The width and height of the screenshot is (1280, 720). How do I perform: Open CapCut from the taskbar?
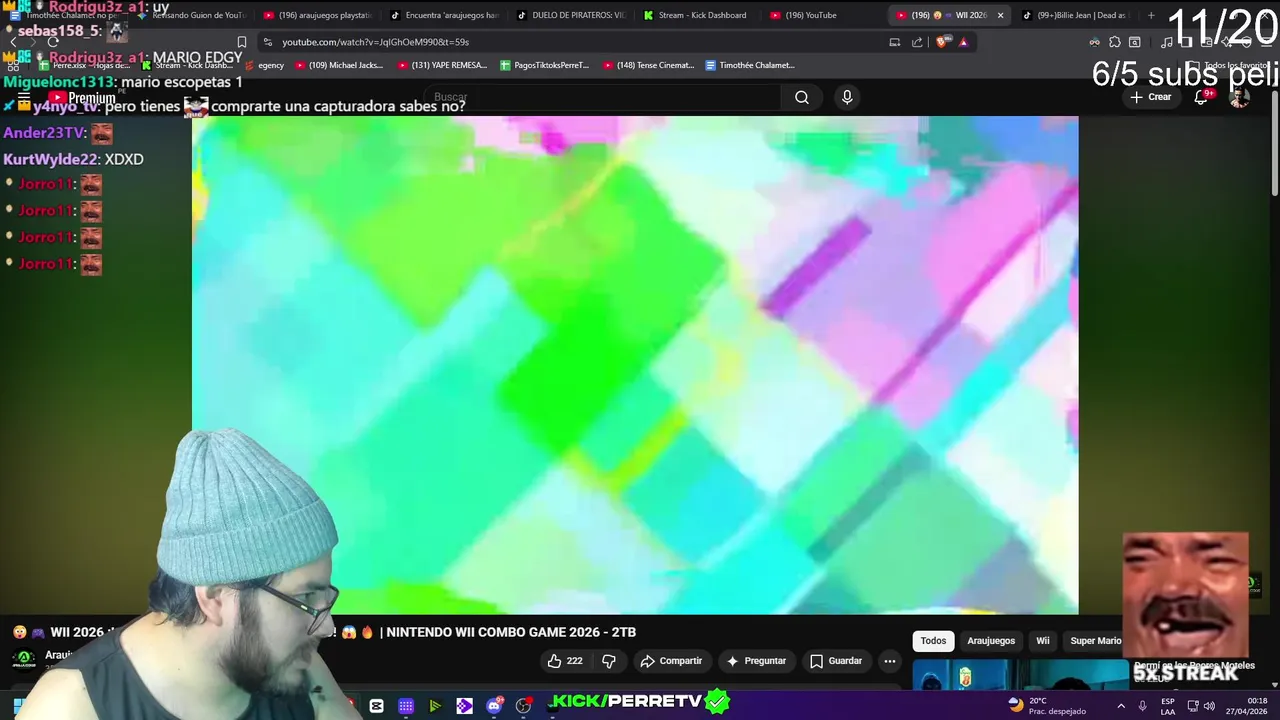click(376, 706)
